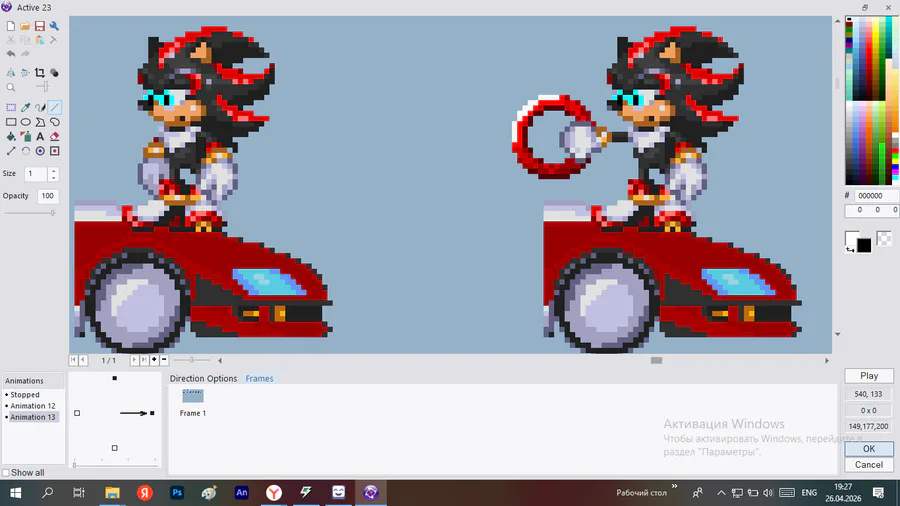
Task: Select the Eraser tool
Action: 55,137
